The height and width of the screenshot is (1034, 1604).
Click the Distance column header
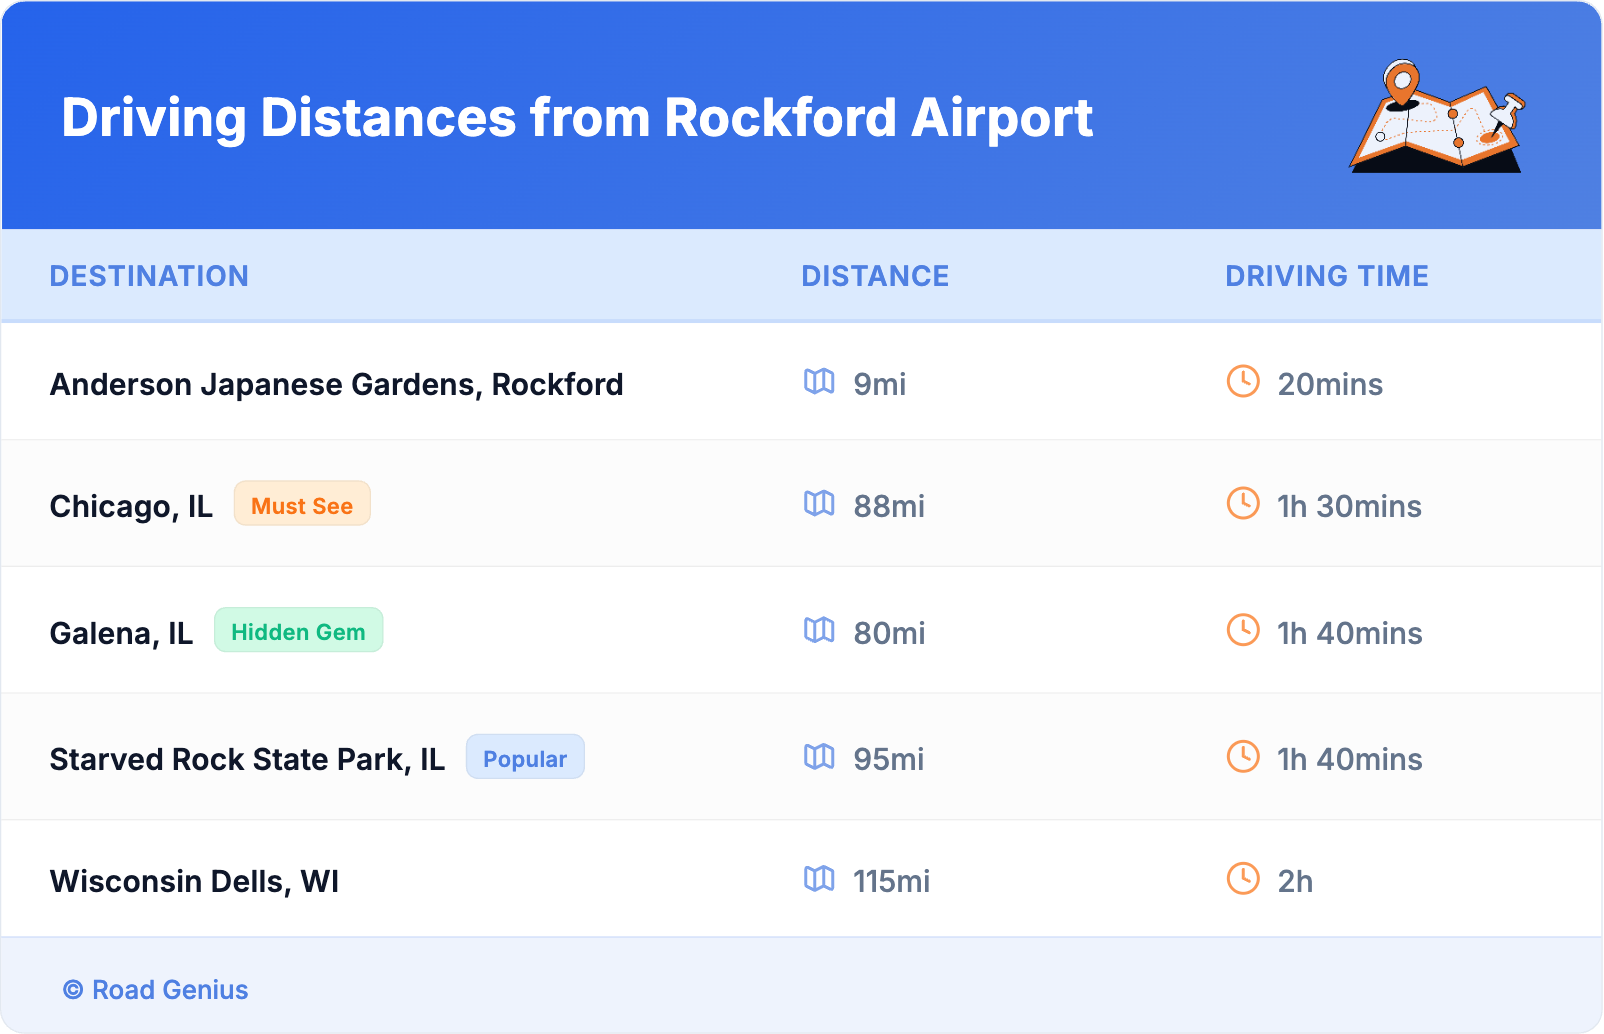875,276
